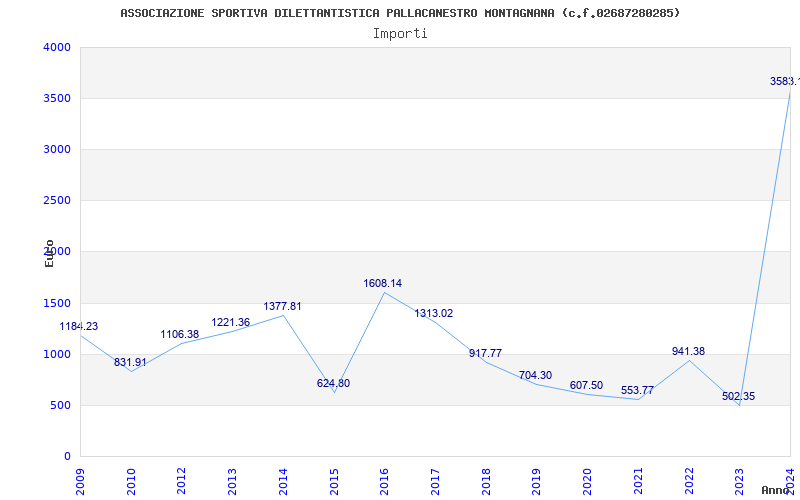Select the 2500 y-axis tick label

(57, 201)
